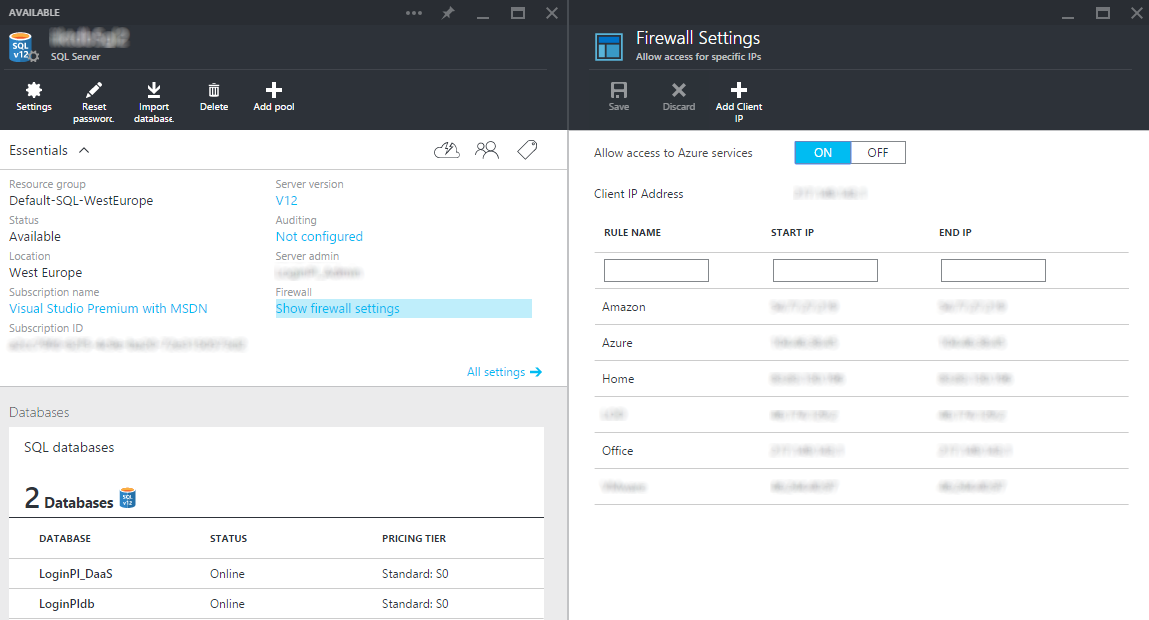
Task: Click the tags icon in Essentials
Action: tap(527, 150)
